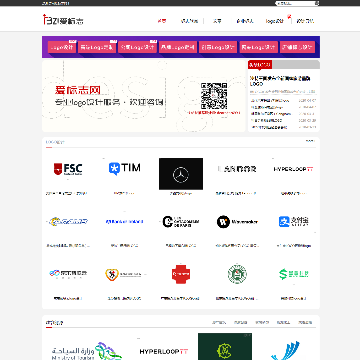Open the 爱标志网 design banner
The image size is (360, 360).
[144, 96]
